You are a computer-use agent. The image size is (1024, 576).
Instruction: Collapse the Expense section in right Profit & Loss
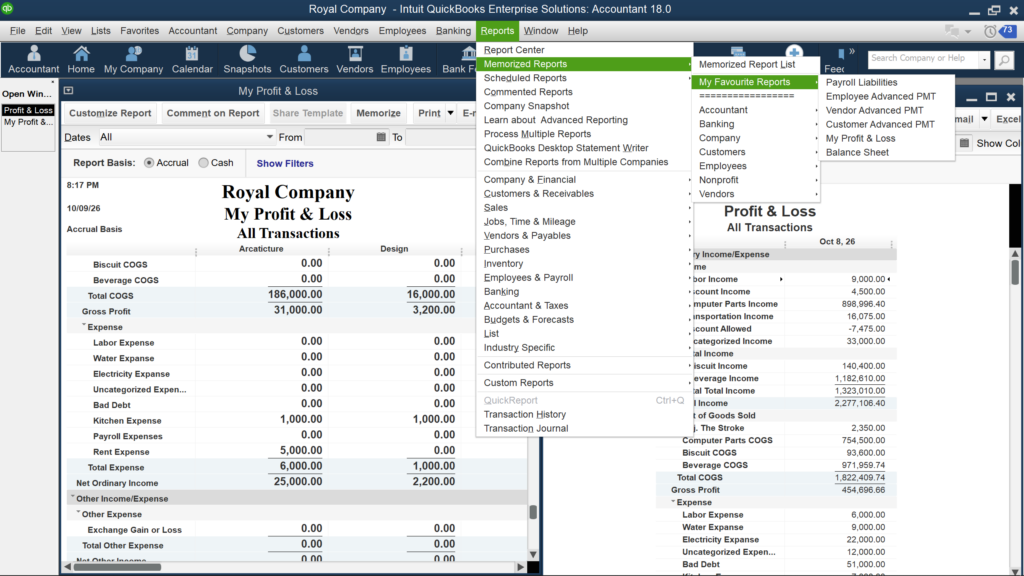673,502
